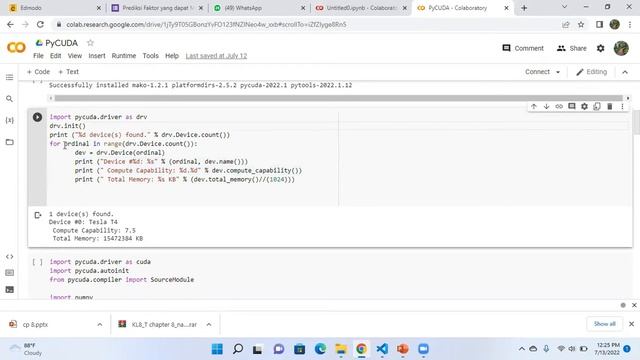Switch to Untitled0.ipynb Colaboratory tab

[x=361, y=8]
